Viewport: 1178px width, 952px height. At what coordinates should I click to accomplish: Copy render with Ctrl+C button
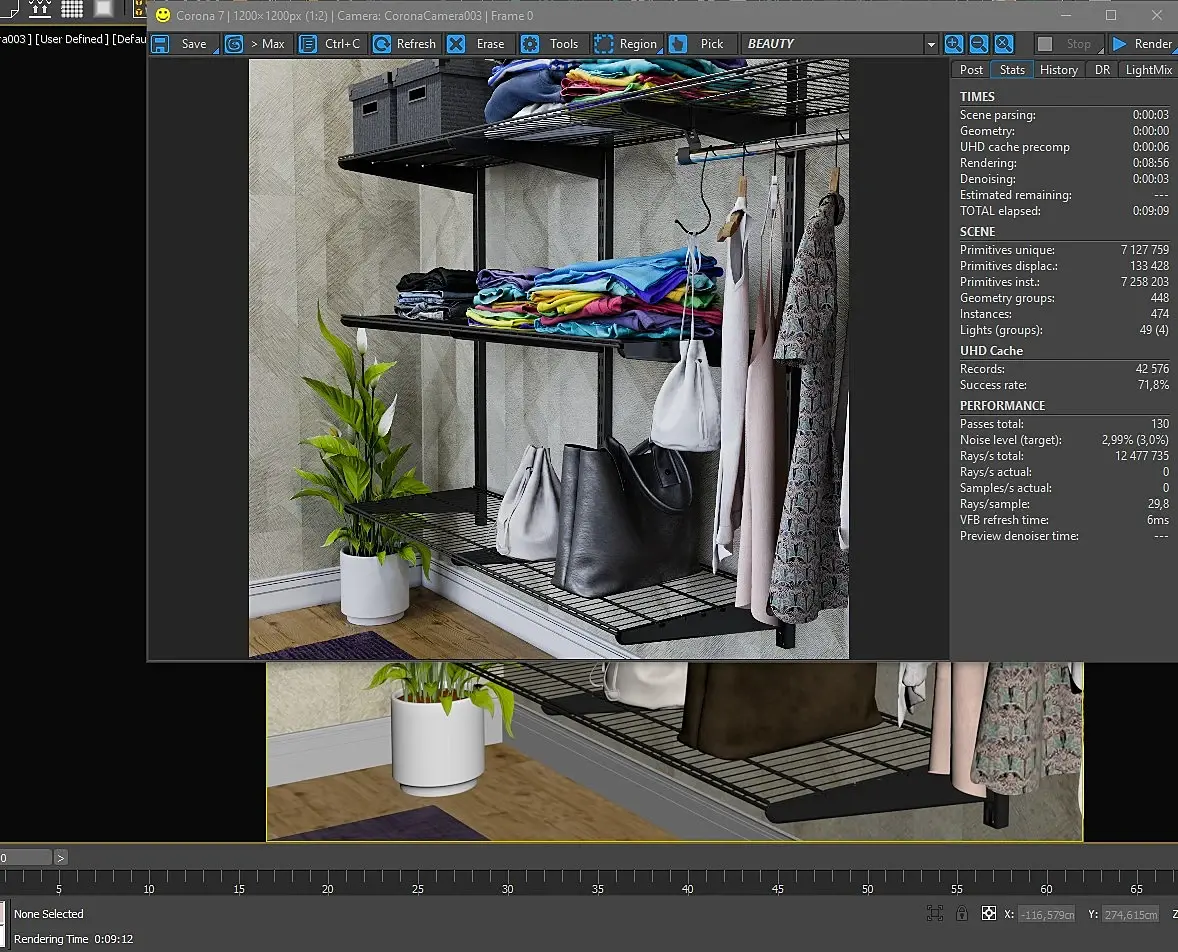(332, 44)
